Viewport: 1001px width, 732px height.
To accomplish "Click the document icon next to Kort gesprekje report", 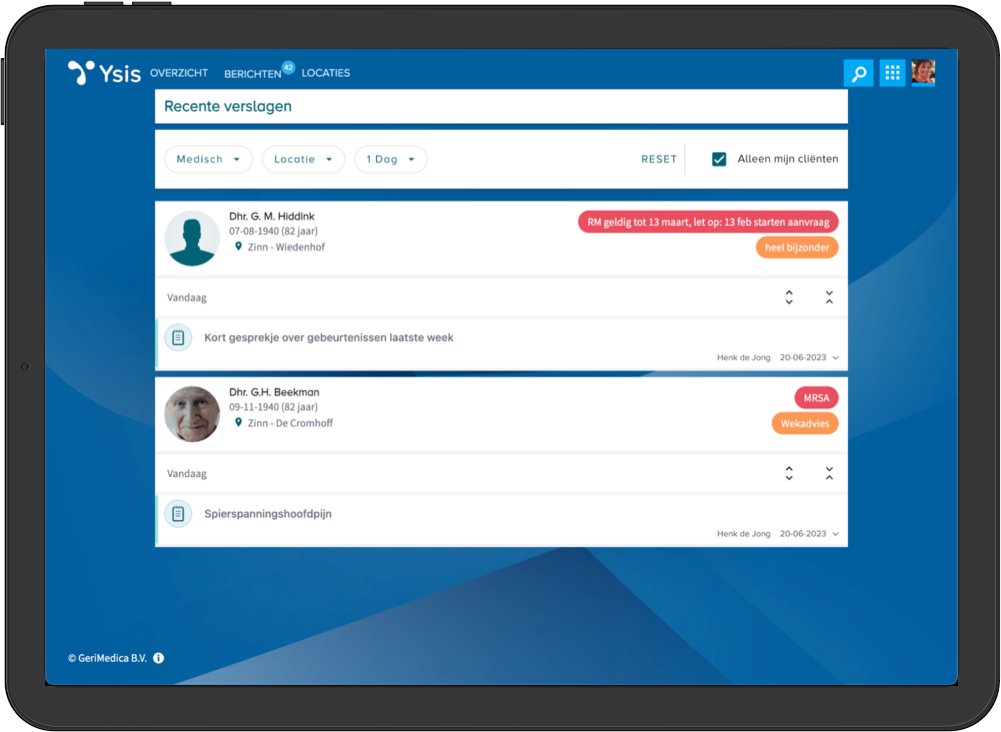I will [x=178, y=337].
